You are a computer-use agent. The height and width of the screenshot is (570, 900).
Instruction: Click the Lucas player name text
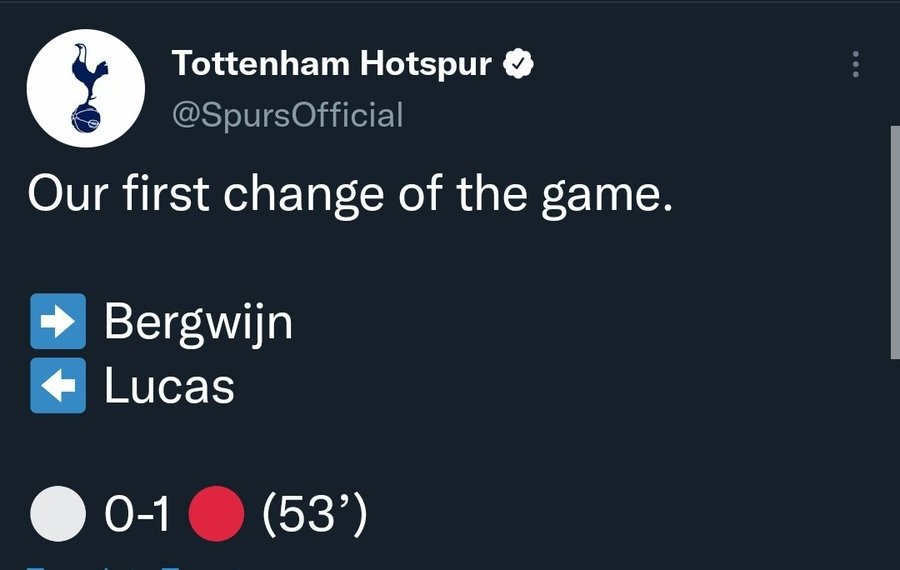(169, 386)
